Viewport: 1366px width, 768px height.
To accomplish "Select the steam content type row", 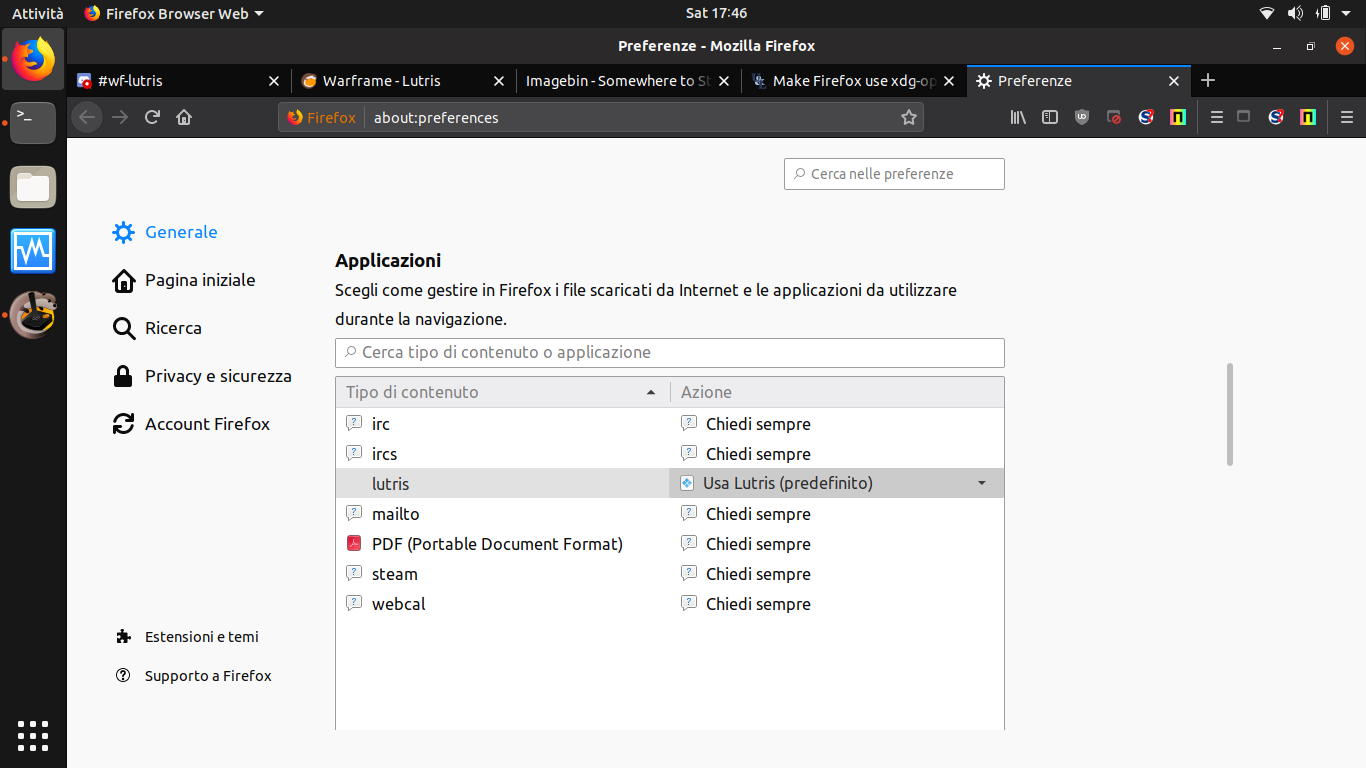I will pyautogui.click(x=503, y=574).
